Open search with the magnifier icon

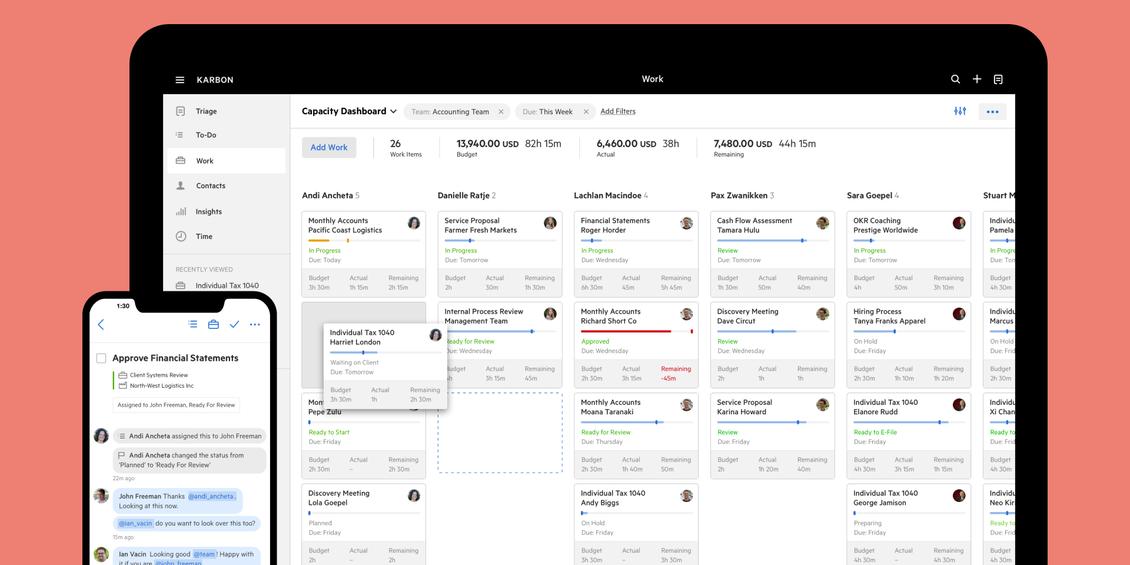pyautogui.click(x=955, y=79)
